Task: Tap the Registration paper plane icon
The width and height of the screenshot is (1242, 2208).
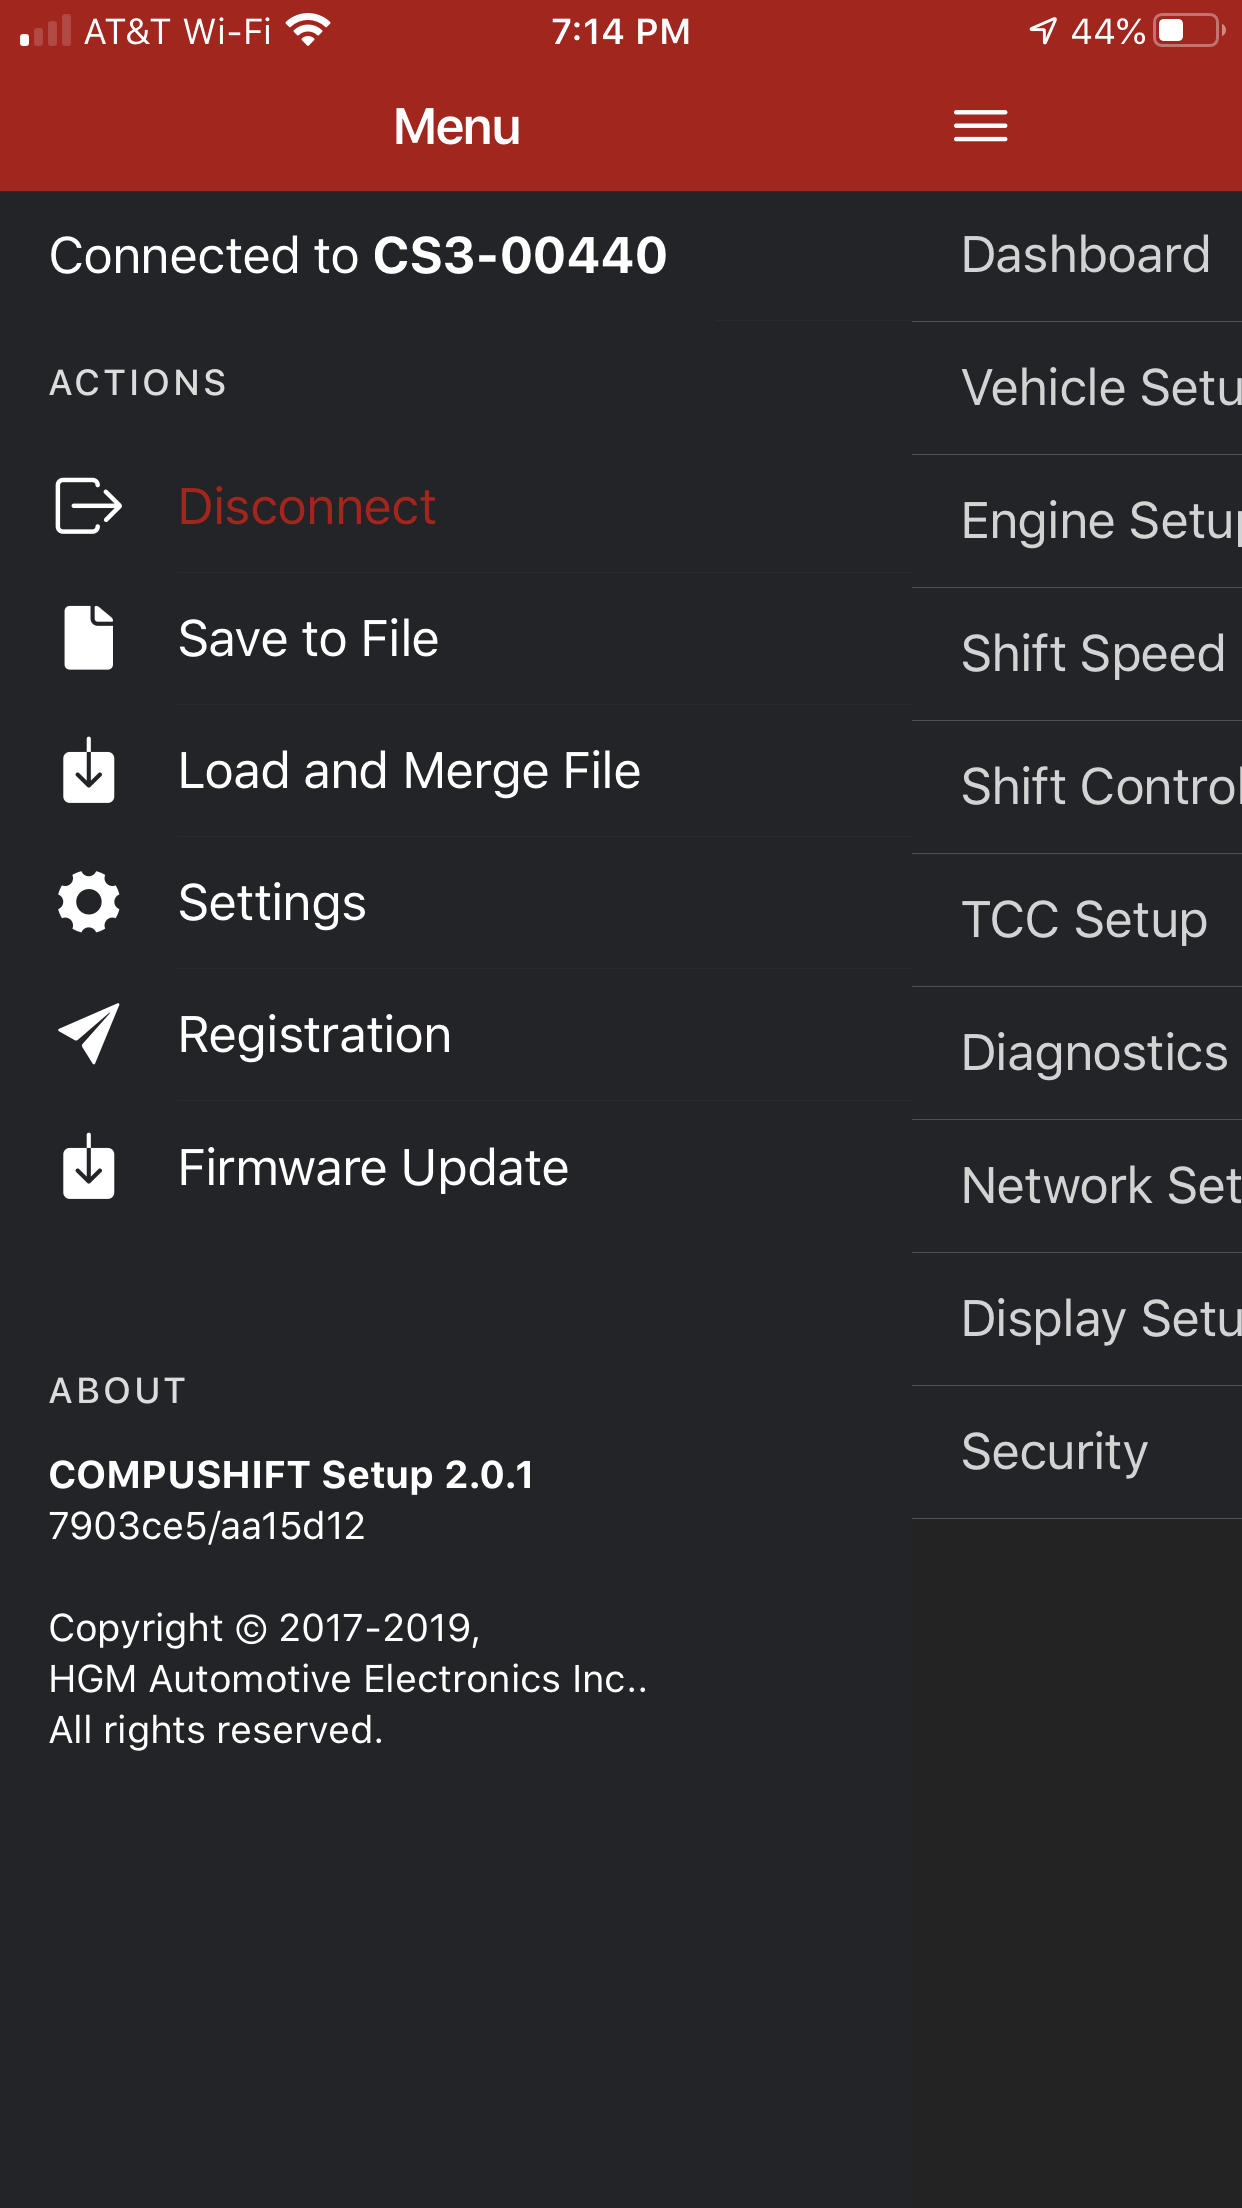Action: (x=88, y=1034)
